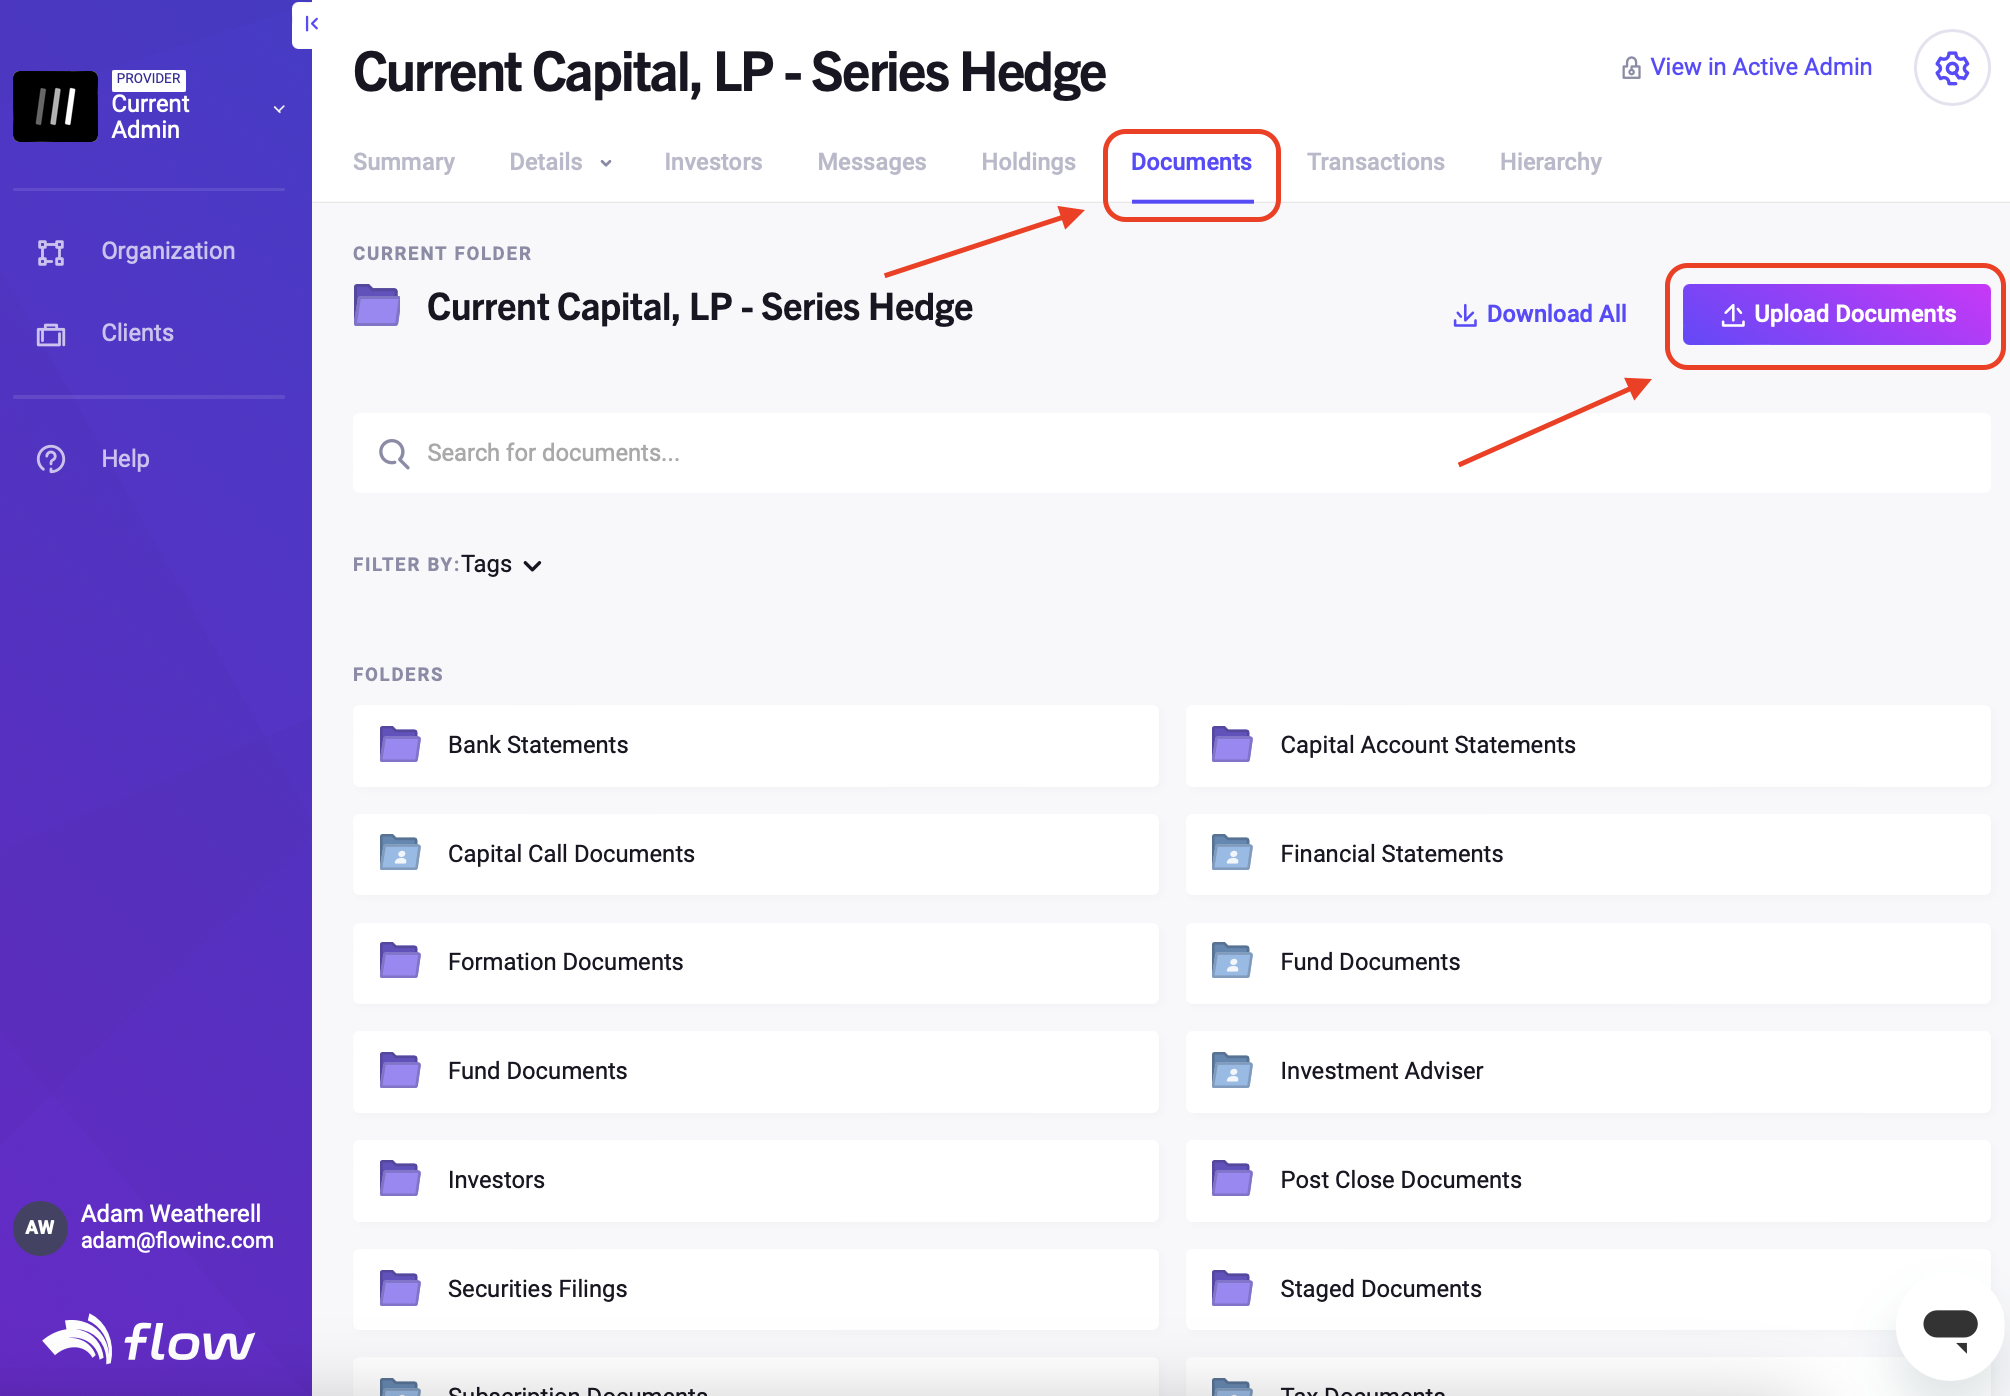Open the Bank Statements folder

(756, 746)
